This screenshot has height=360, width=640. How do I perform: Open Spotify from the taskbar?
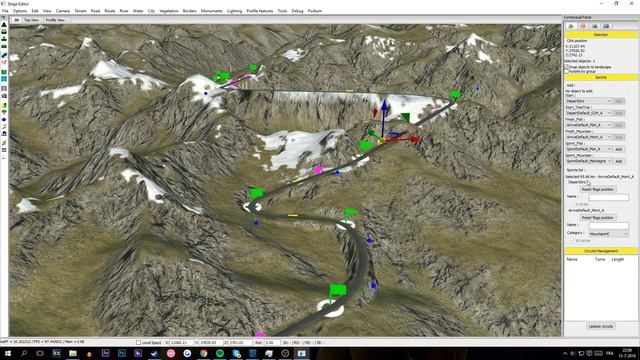[220, 353]
